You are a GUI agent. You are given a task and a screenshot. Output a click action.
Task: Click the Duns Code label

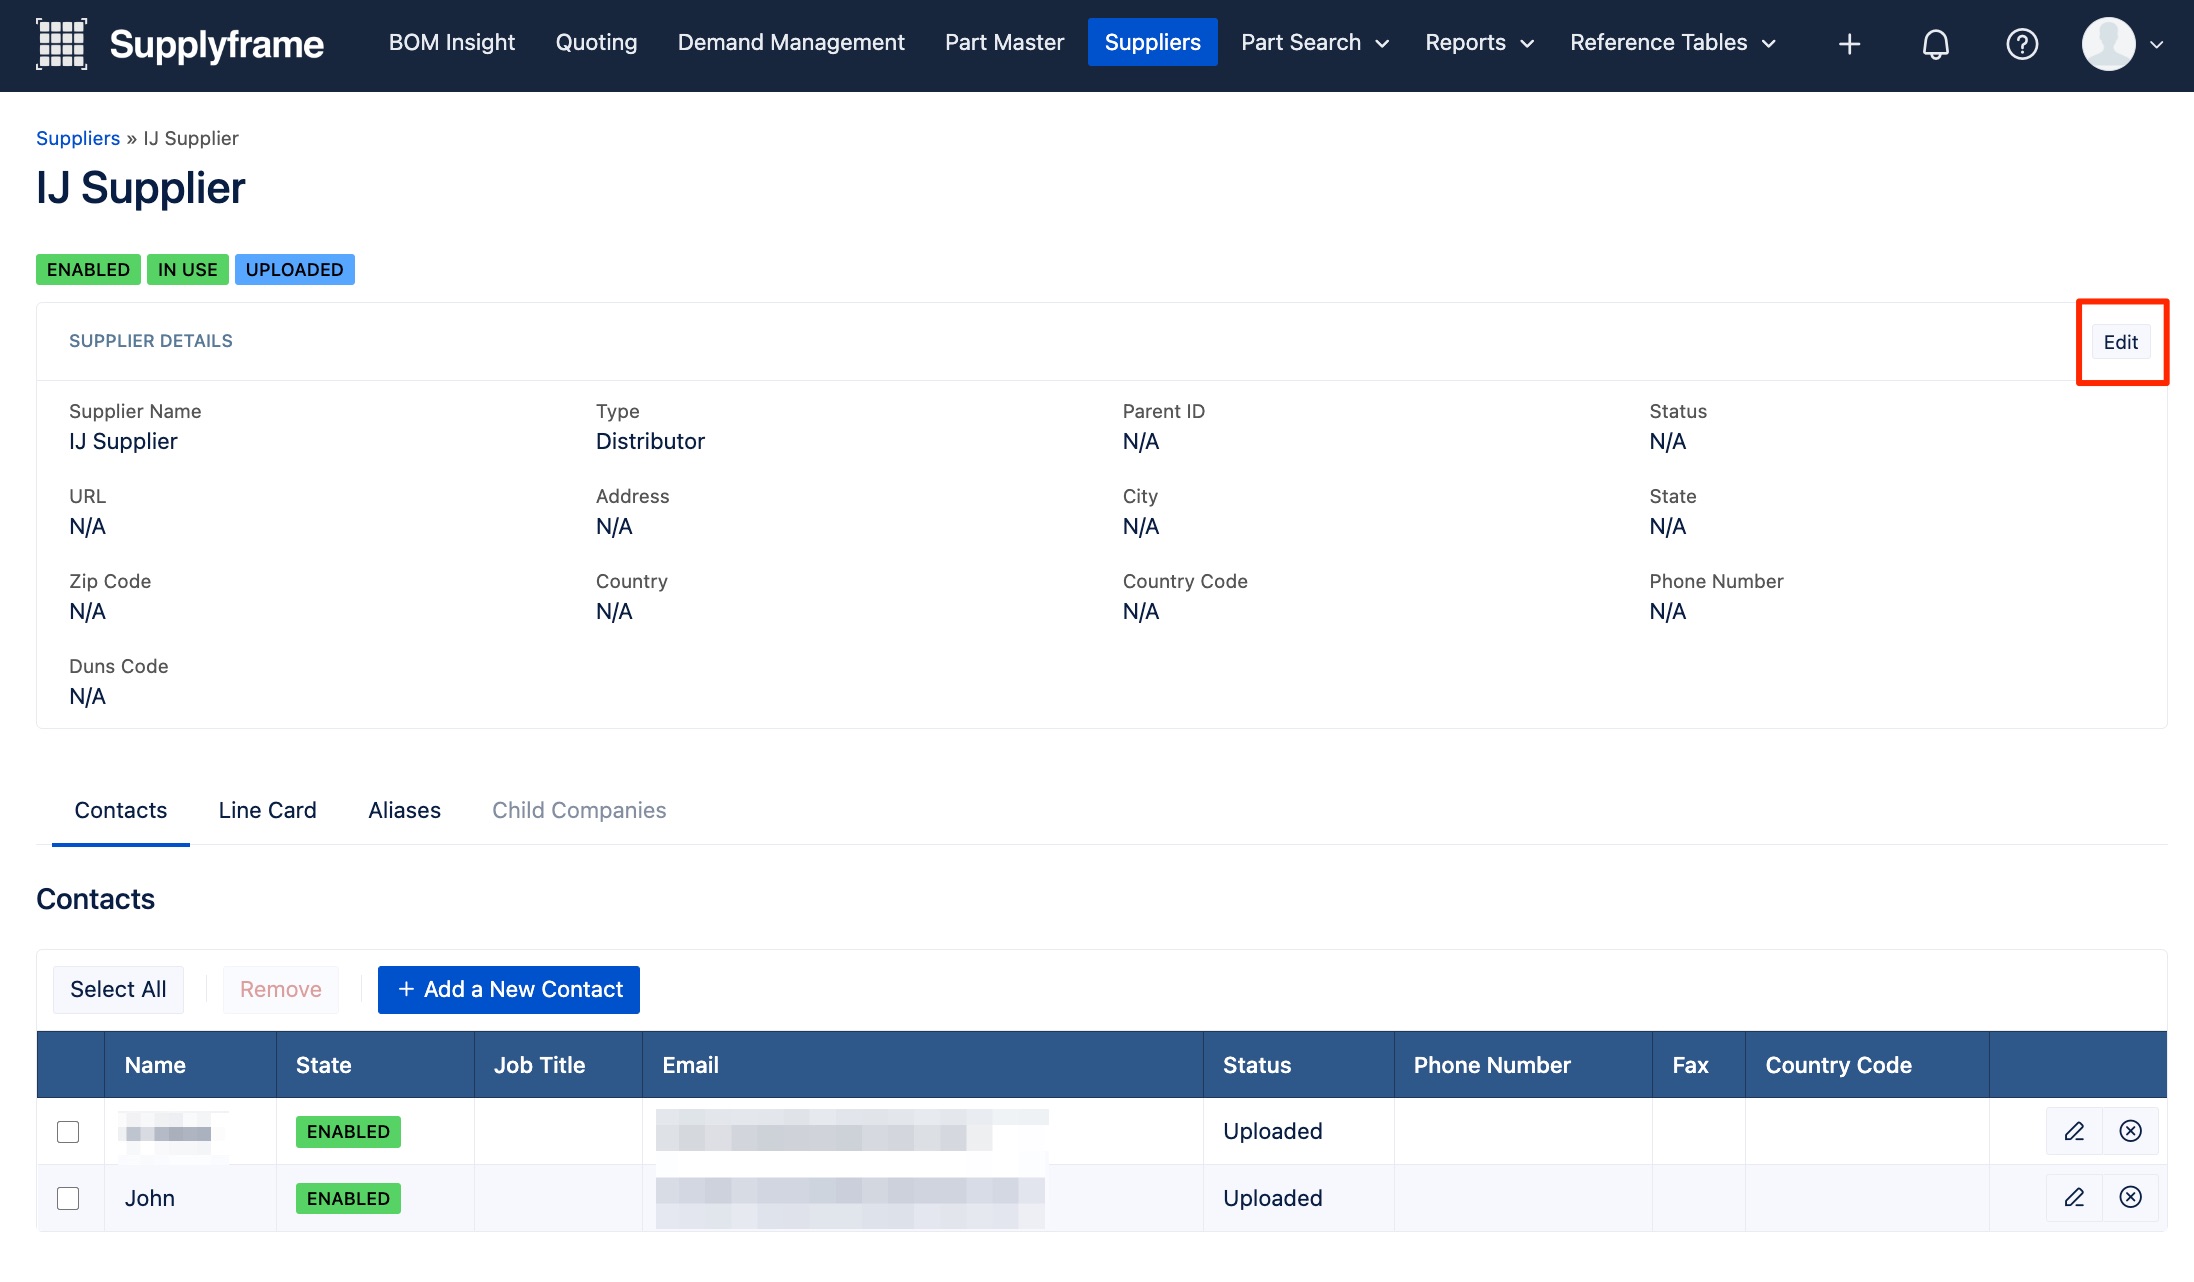[x=118, y=666]
